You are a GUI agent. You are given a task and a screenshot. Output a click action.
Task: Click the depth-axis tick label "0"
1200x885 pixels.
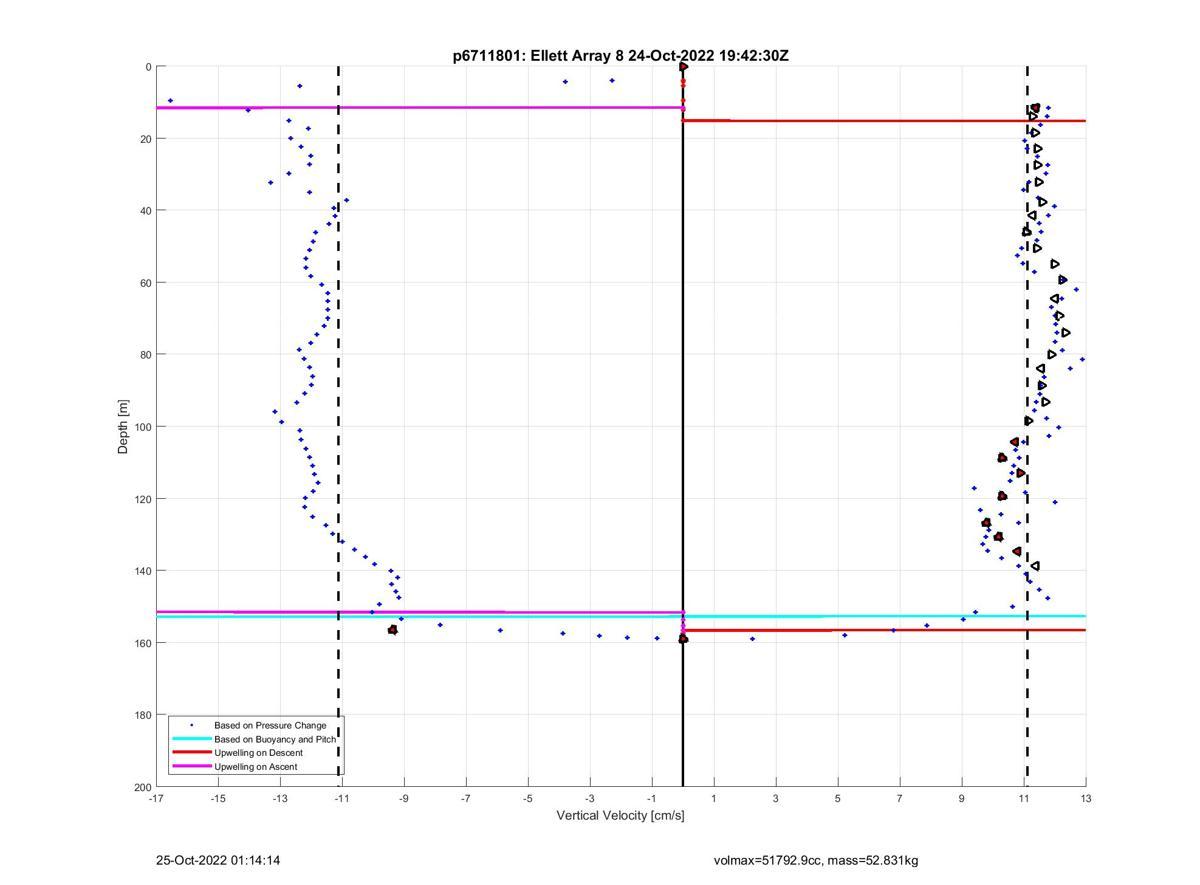148,67
